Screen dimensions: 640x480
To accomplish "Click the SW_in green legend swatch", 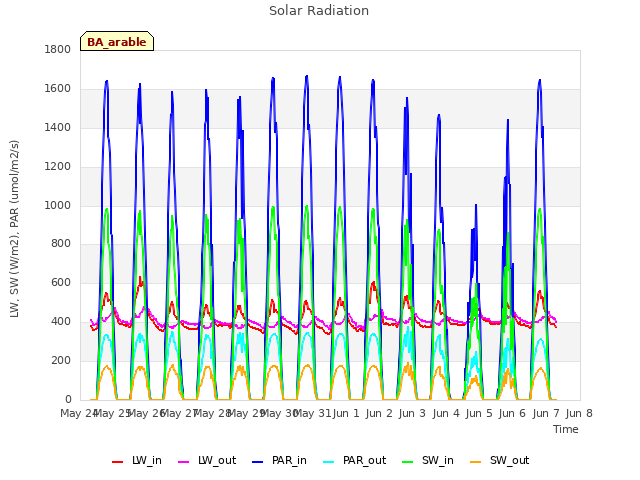I will pyautogui.click(x=408, y=462).
